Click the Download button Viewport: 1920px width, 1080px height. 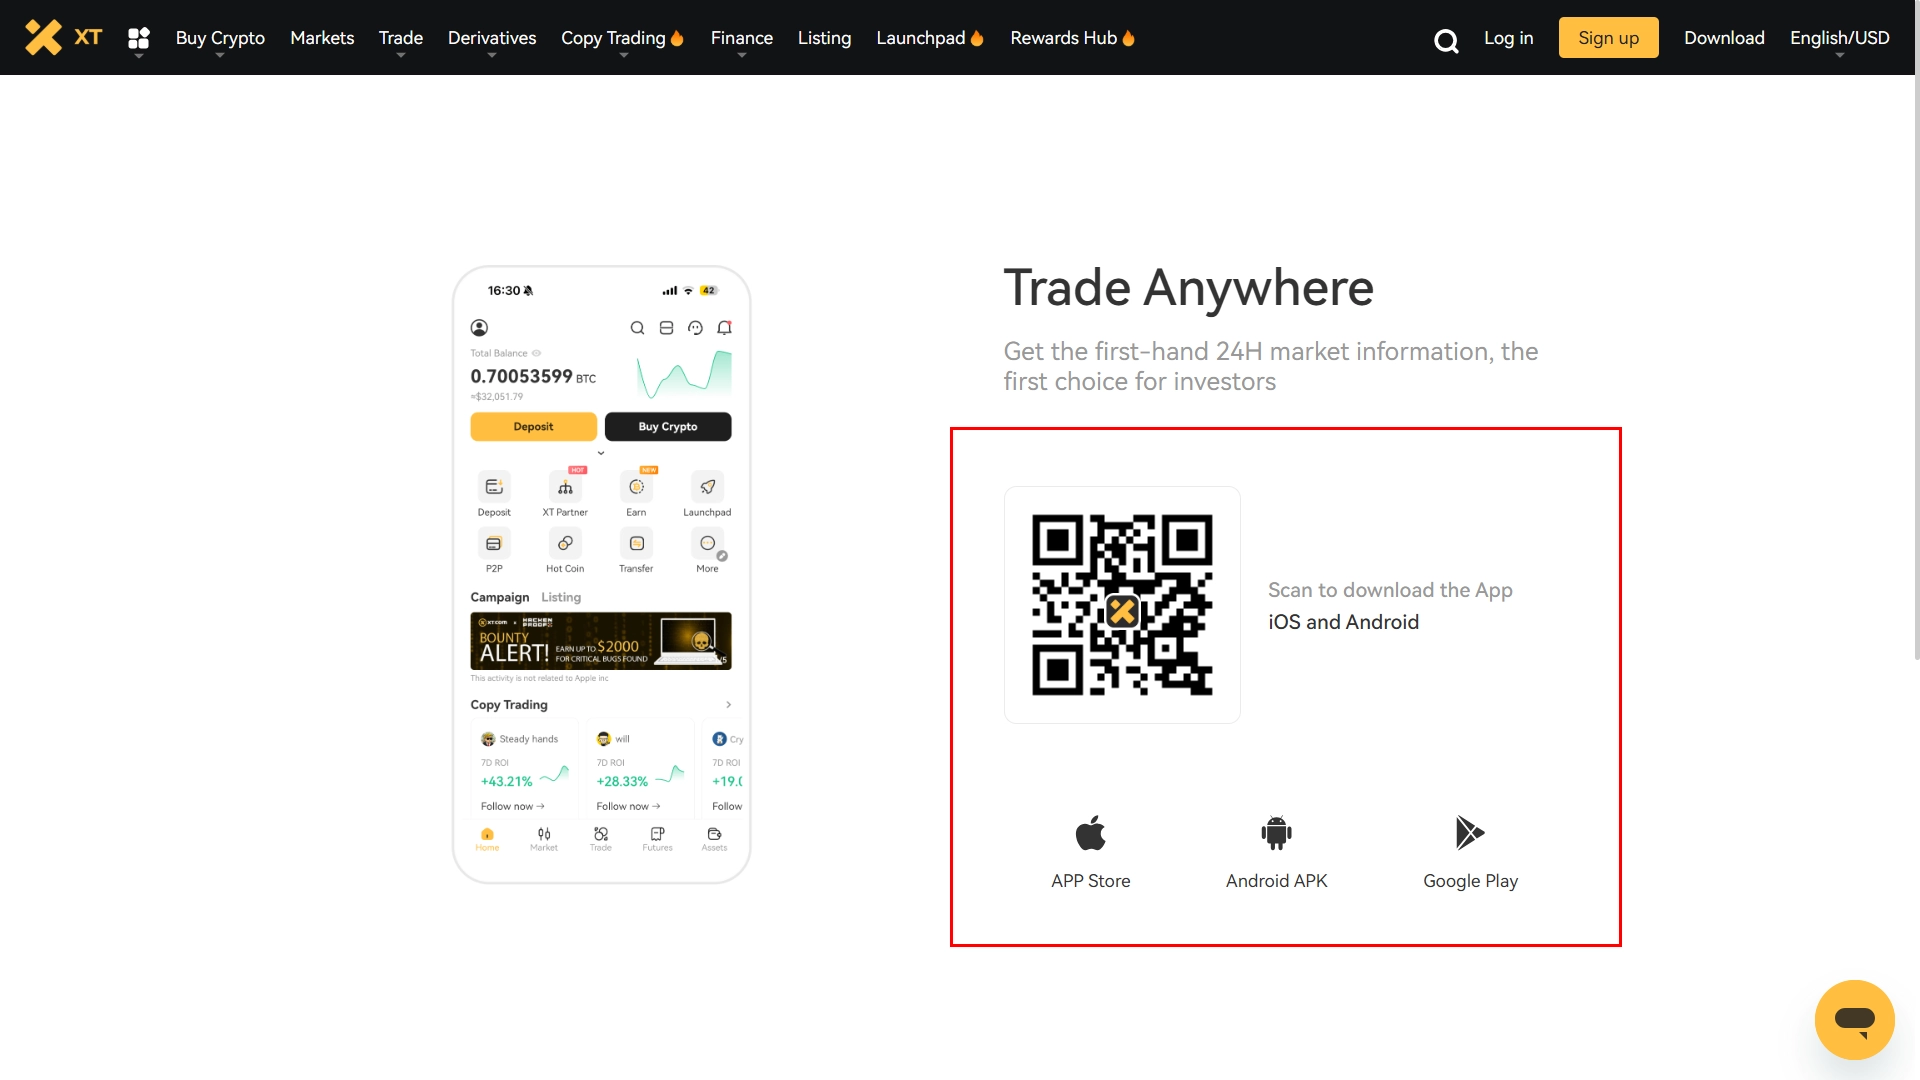1725,37
